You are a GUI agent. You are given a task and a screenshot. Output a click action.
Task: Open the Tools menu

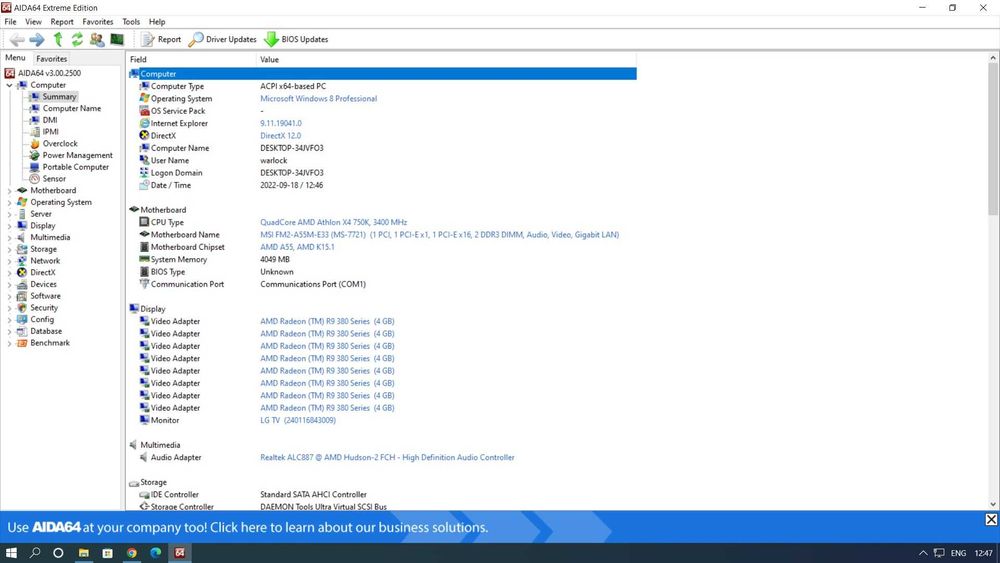click(131, 22)
